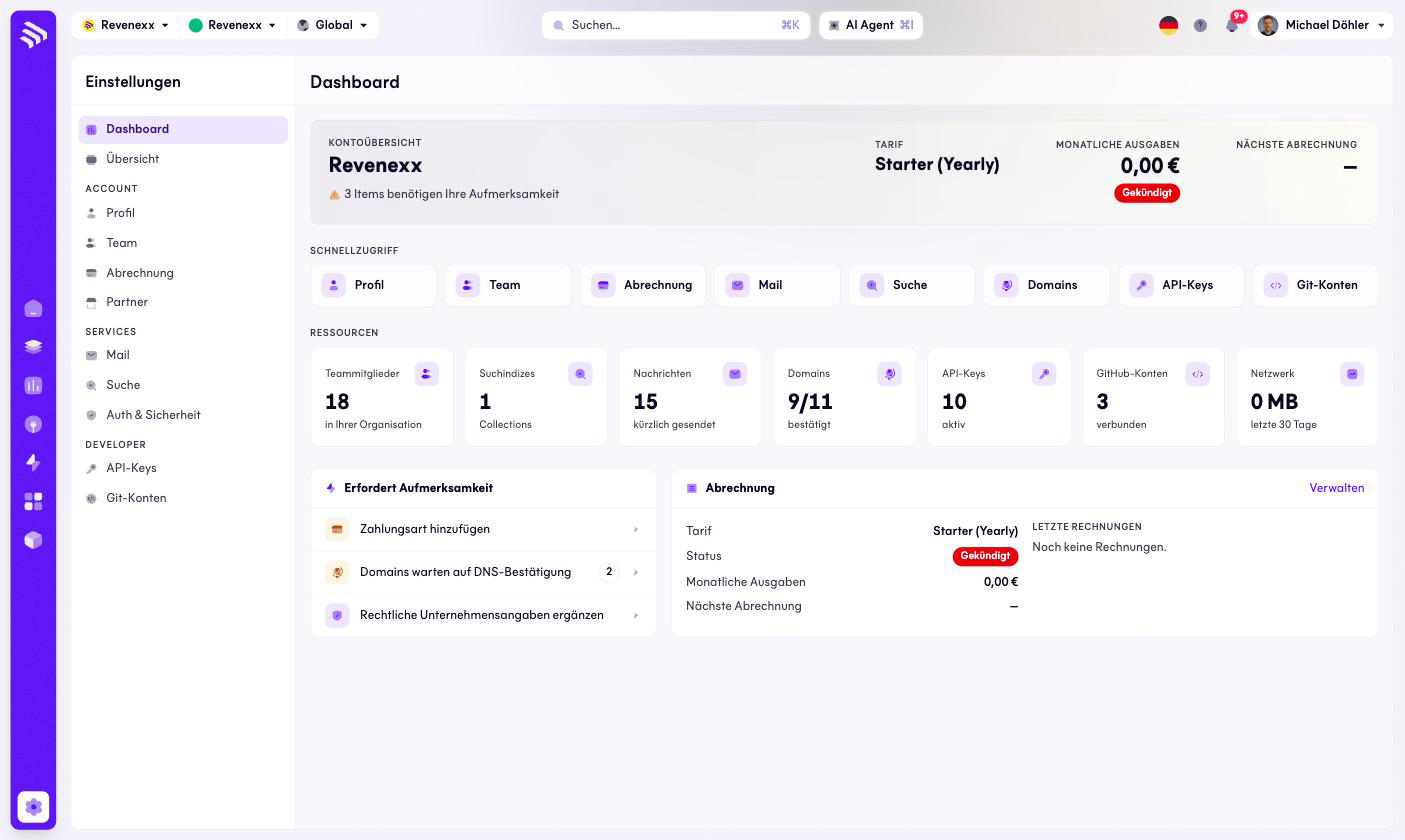Select Auth & Sicherheit in the sidebar

click(x=183, y=415)
